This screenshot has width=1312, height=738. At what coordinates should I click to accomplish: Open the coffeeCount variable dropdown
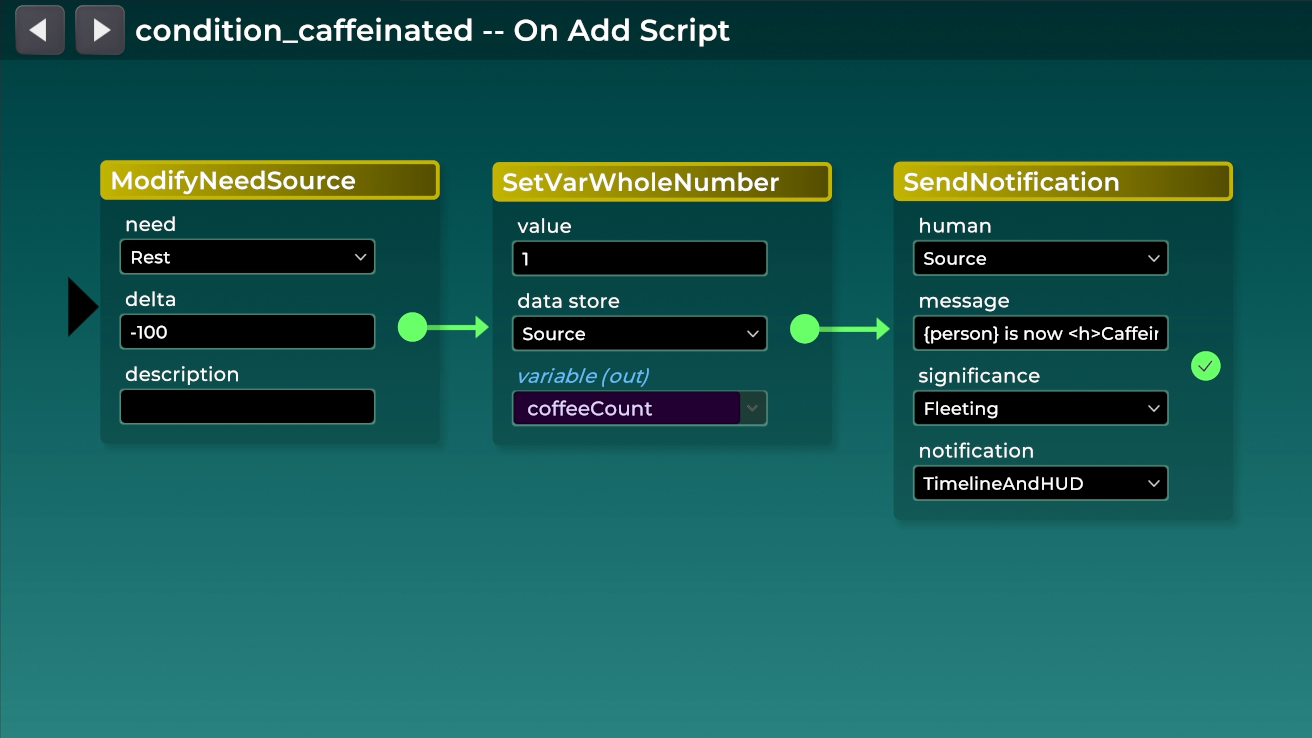click(640, 408)
